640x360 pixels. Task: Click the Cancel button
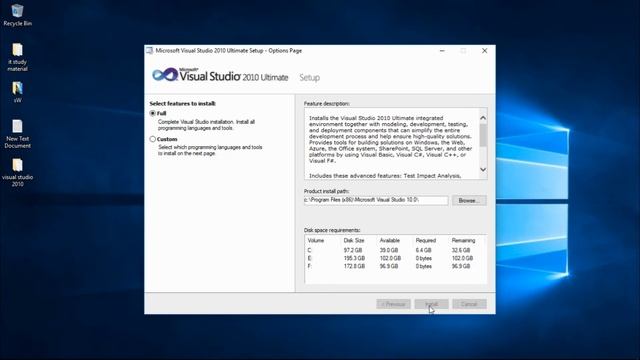pyautogui.click(x=469, y=304)
